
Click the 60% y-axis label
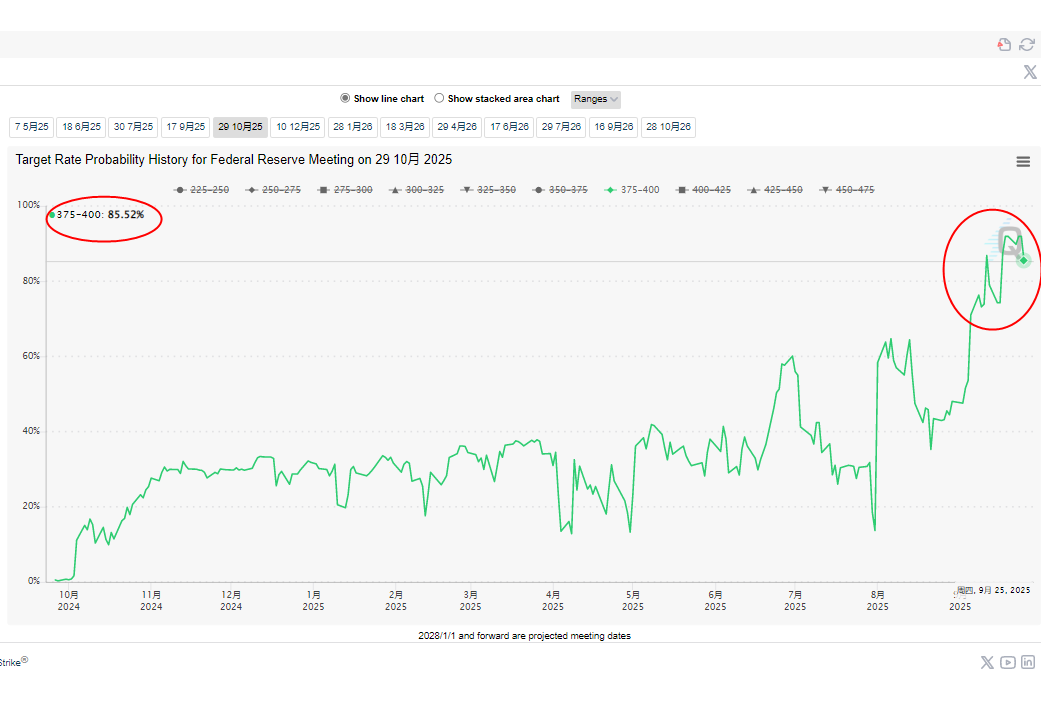(31, 356)
